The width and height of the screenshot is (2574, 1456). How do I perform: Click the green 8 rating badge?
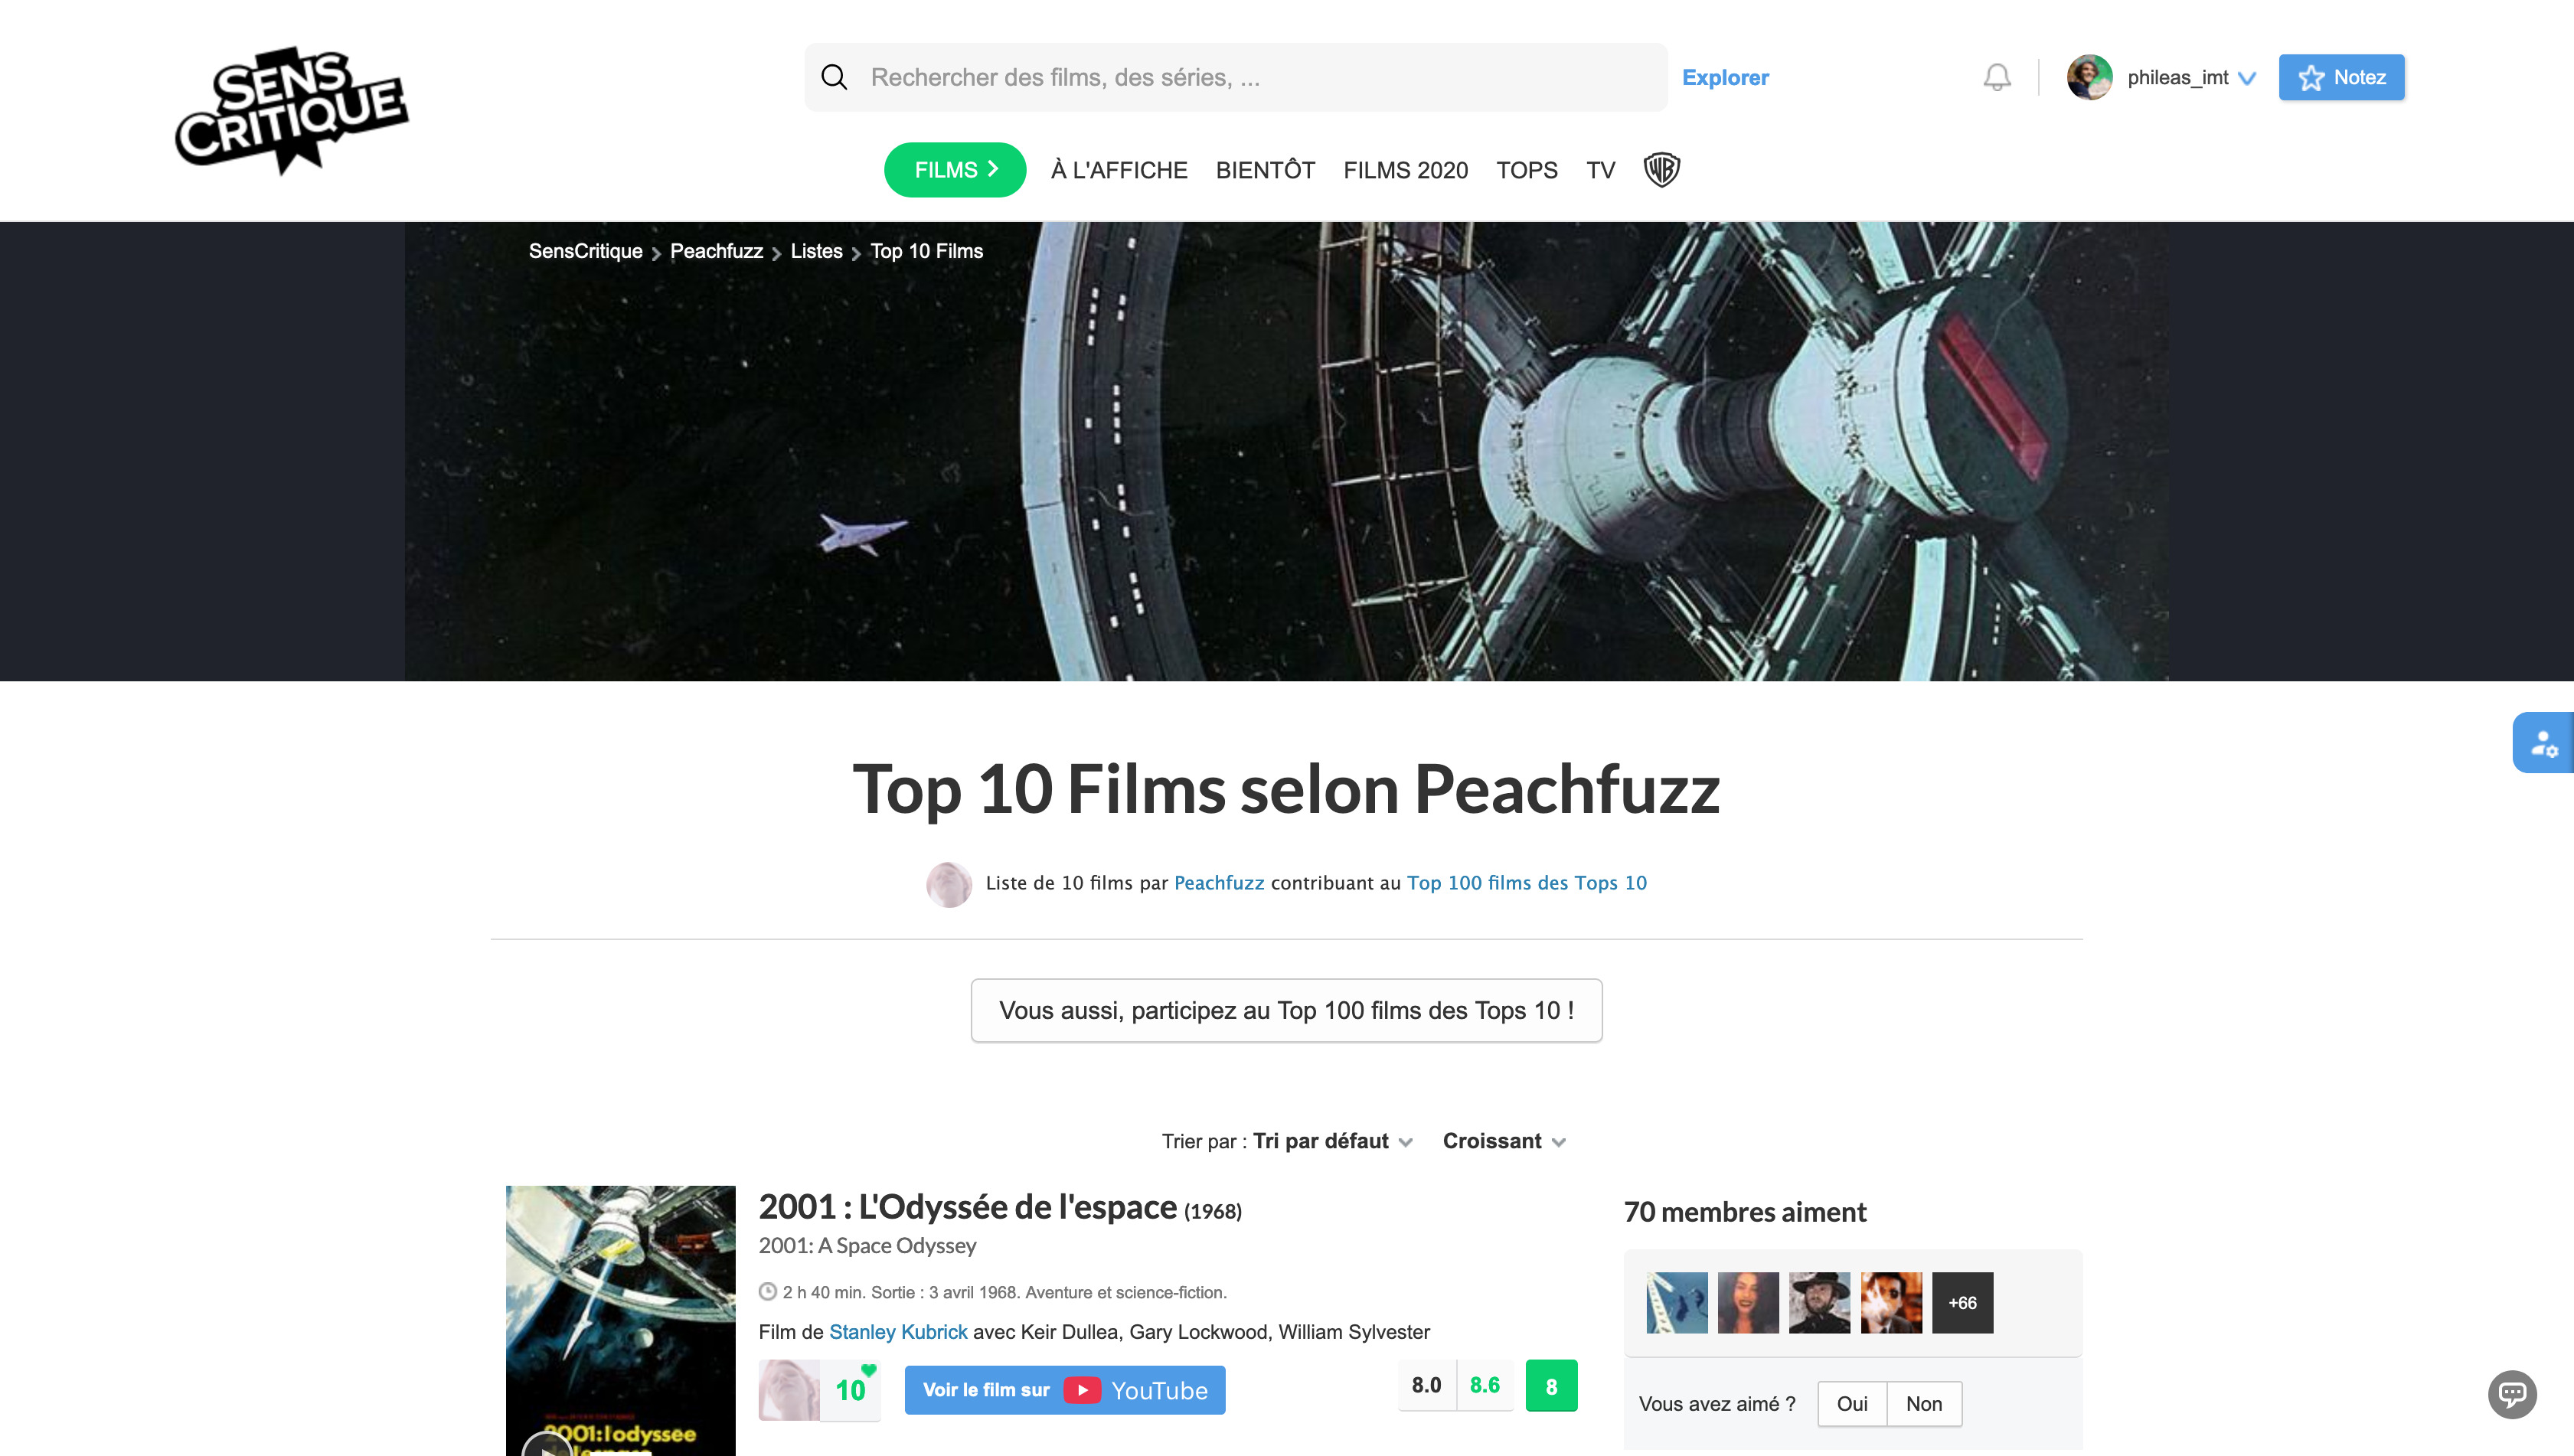tap(1550, 1386)
